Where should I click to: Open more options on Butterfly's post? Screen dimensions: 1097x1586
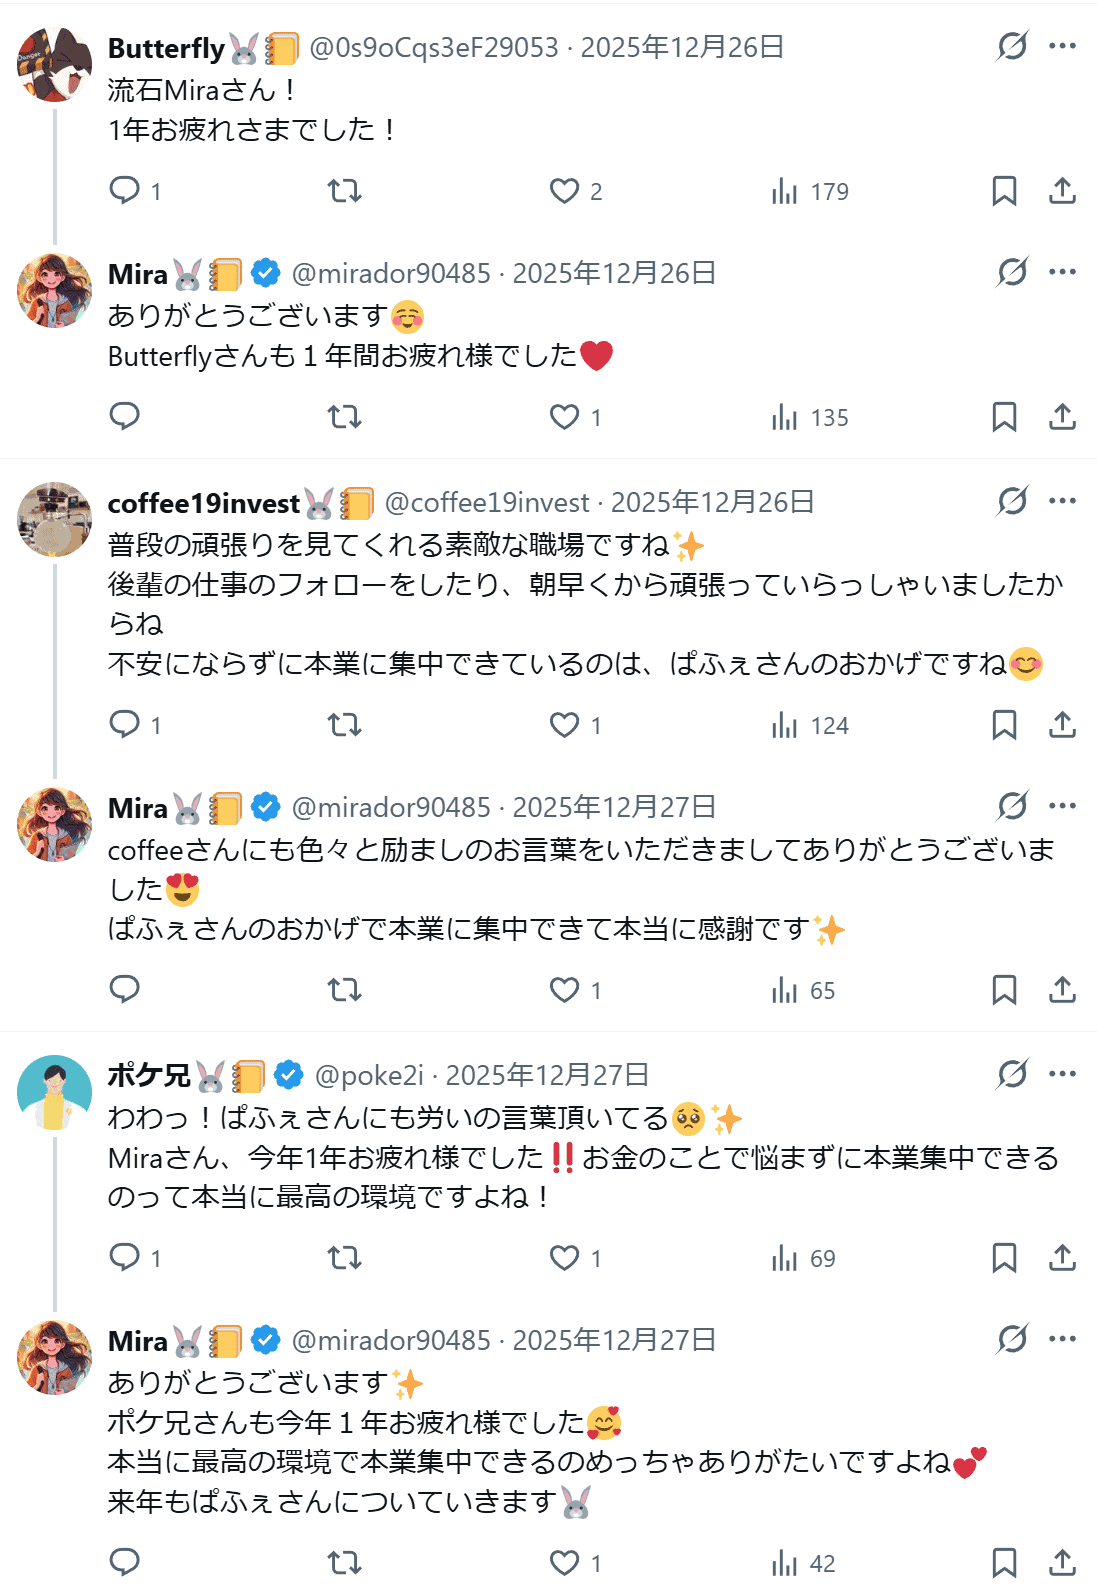pyautogui.click(x=1062, y=46)
